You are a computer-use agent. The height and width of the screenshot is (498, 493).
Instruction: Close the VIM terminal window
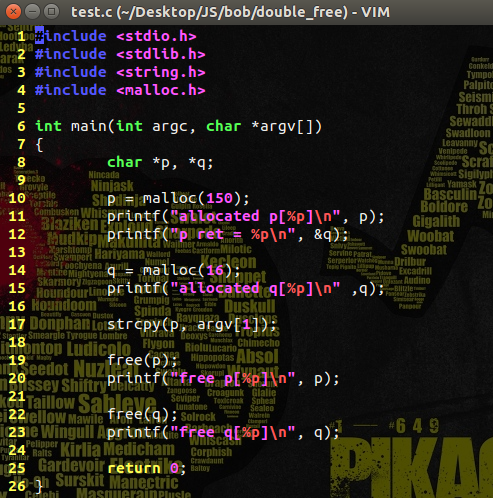click(13, 12)
